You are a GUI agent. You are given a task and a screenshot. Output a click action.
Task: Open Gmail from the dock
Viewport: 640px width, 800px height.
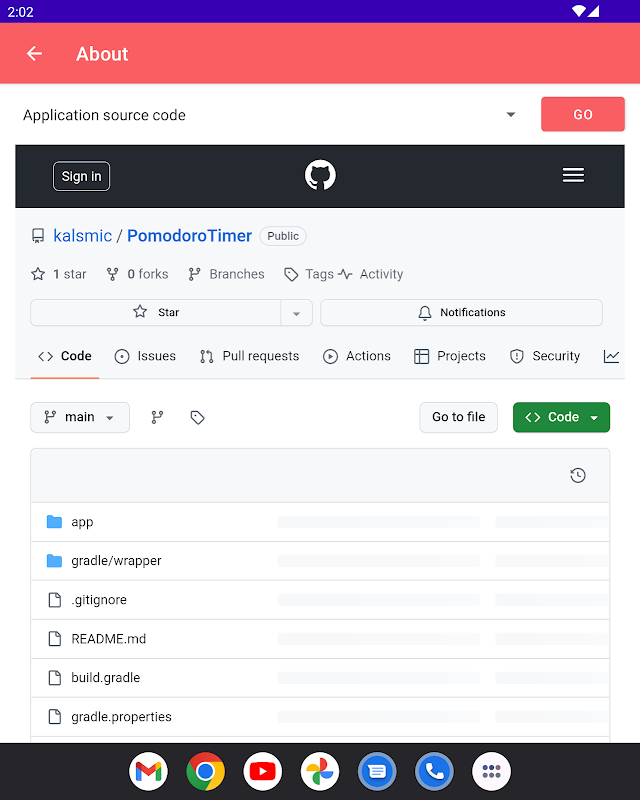coord(148,771)
